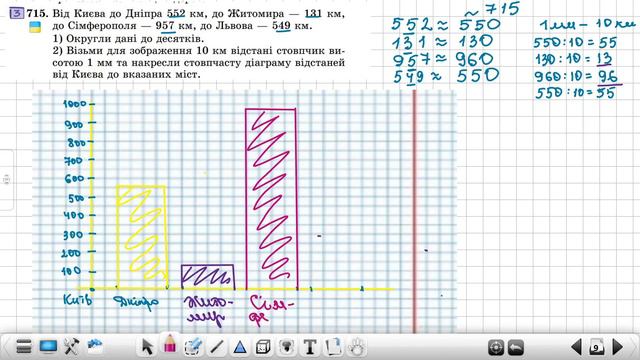640x360 pixels.
Task: Open the pages copy tool
Action: point(333,347)
